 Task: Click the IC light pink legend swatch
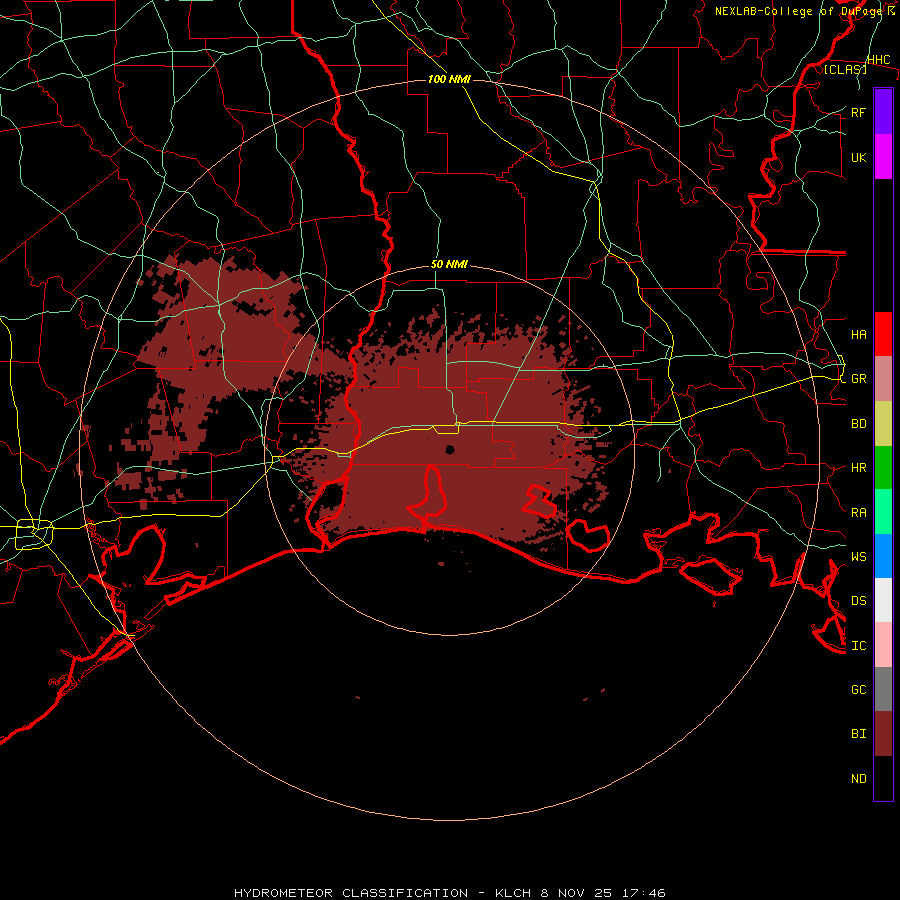pyautogui.click(x=883, y=645)
